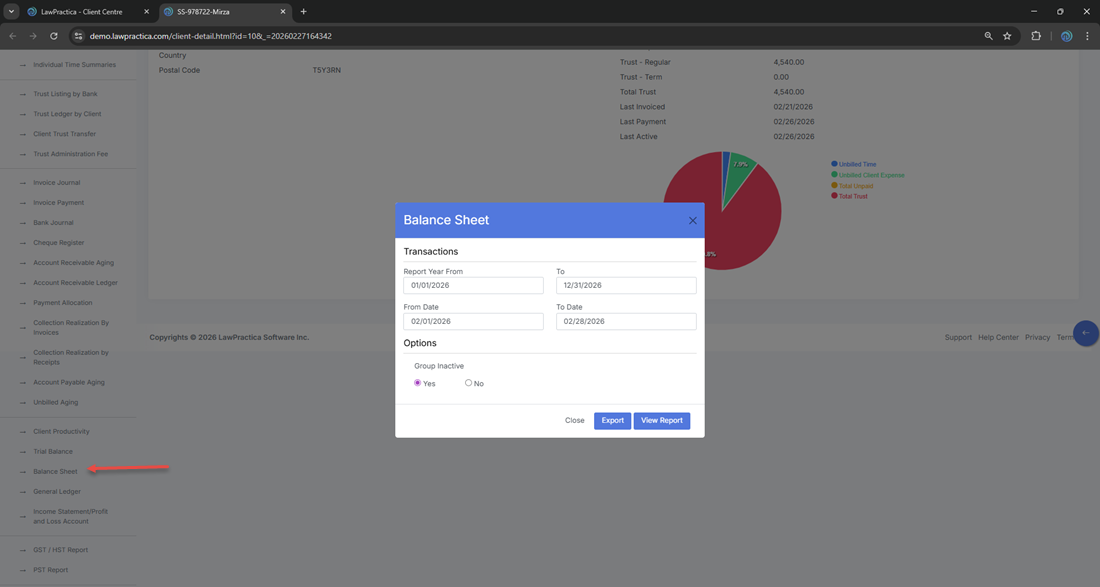Click the View Report button
Image resolution: width=1100 pixels, height=587 pixels.
click(x=661, y=421)
